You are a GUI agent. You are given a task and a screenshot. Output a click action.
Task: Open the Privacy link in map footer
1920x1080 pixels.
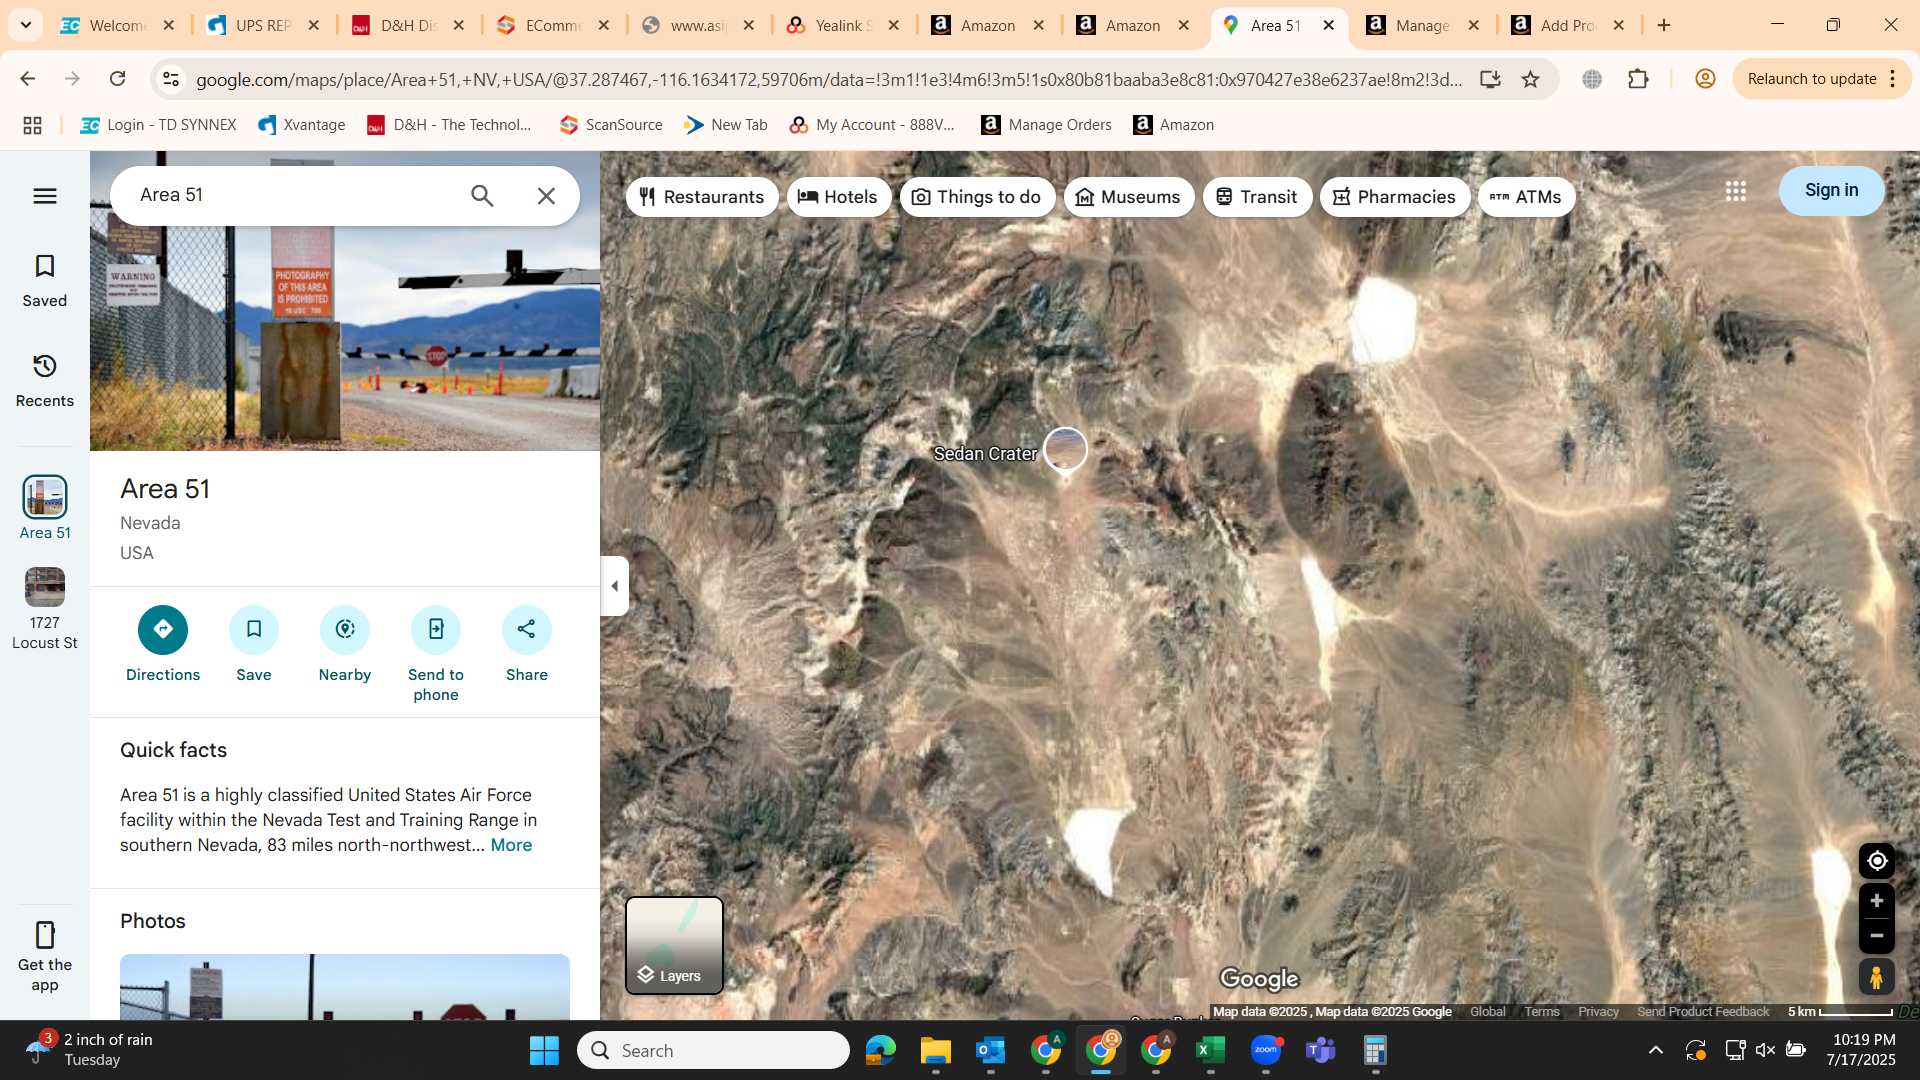click(1598, 1012)
